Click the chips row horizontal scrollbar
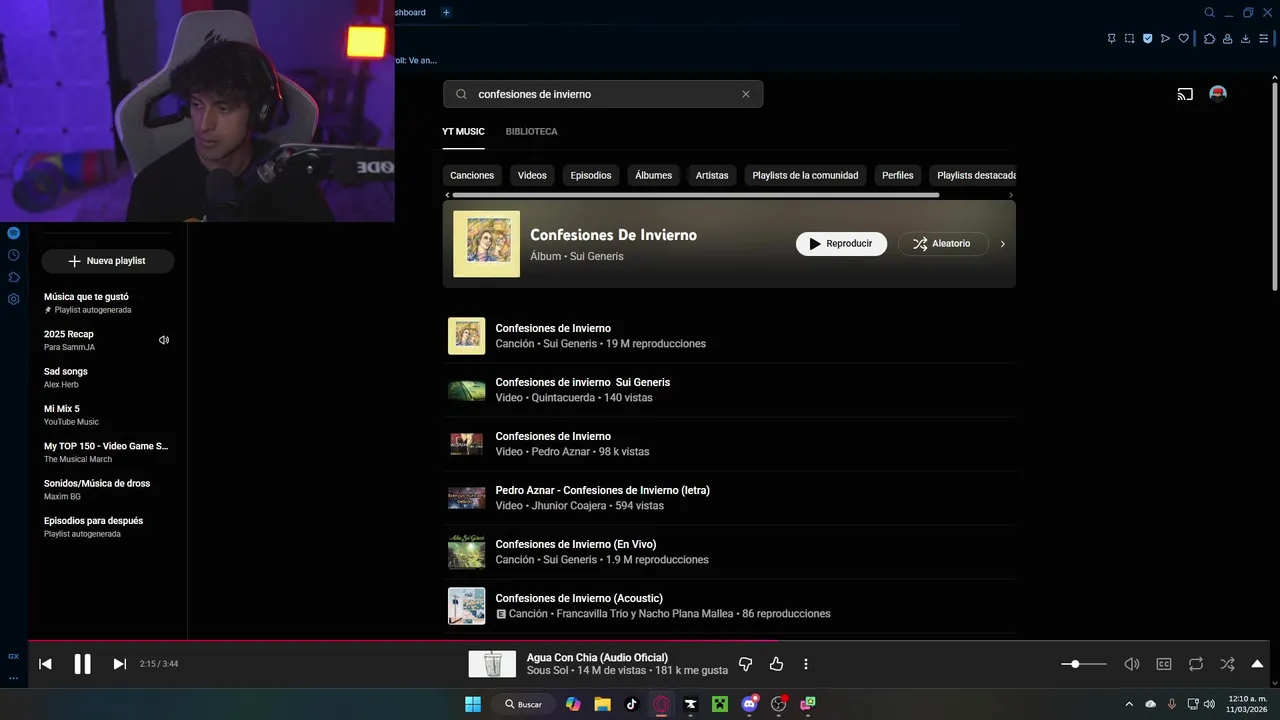1280x720 pixels. (695, 195)
